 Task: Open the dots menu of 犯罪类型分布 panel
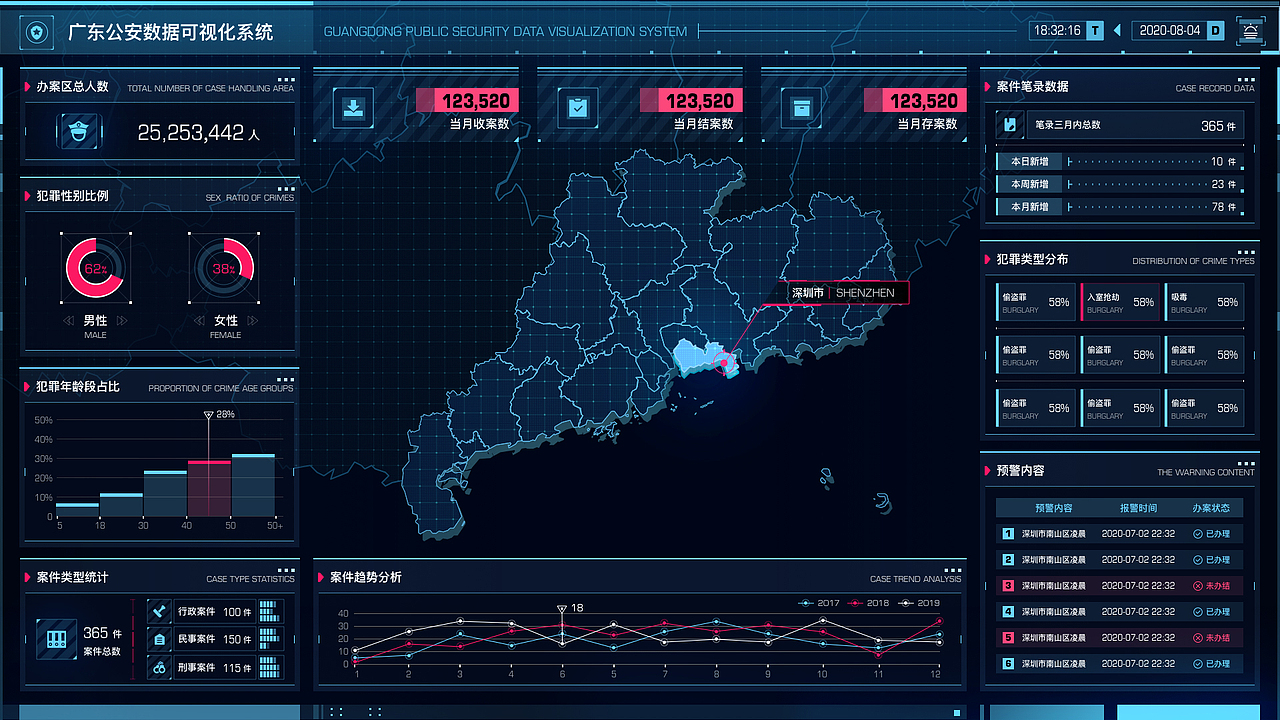coord(1246,251)
